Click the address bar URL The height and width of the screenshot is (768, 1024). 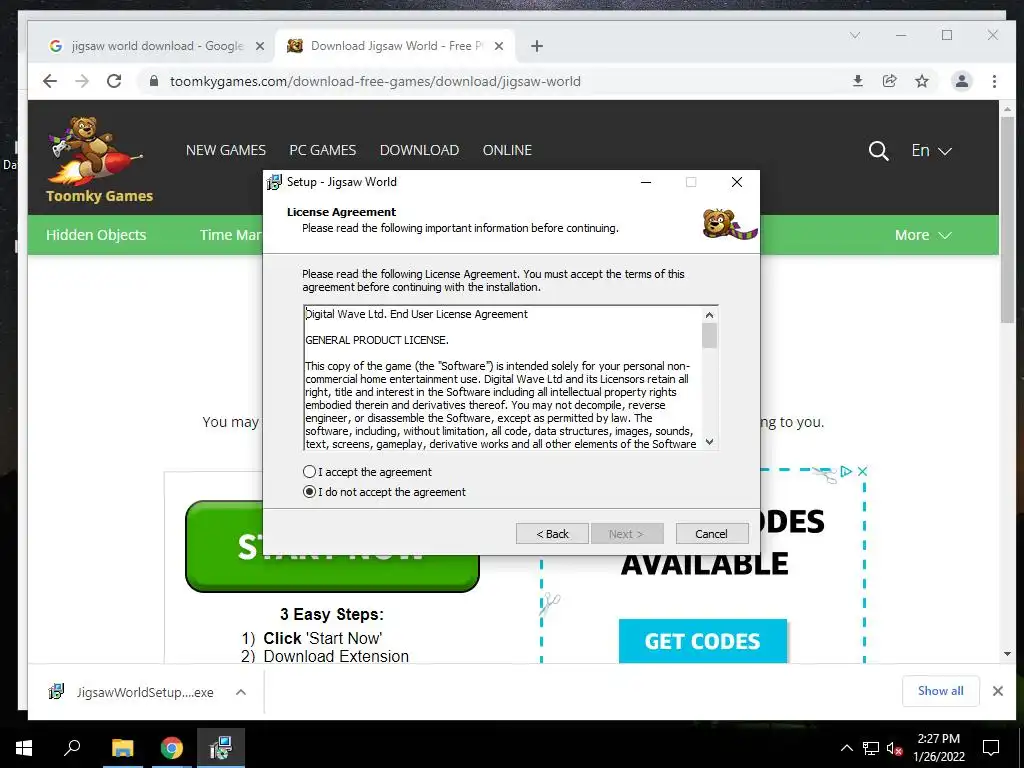(x=375, y=81)
